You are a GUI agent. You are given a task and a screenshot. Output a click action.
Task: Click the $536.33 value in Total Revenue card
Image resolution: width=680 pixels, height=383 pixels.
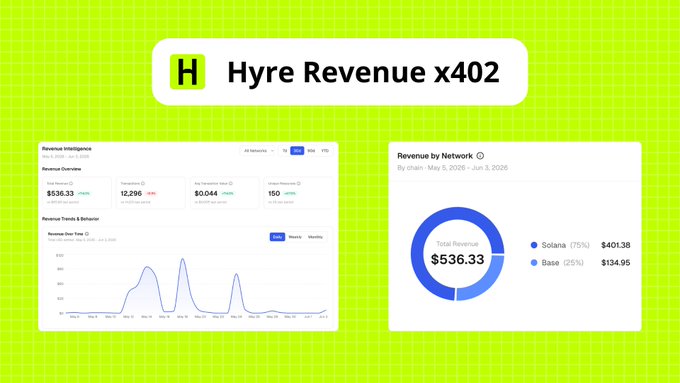pyautogui.click(x=60, y=193)
